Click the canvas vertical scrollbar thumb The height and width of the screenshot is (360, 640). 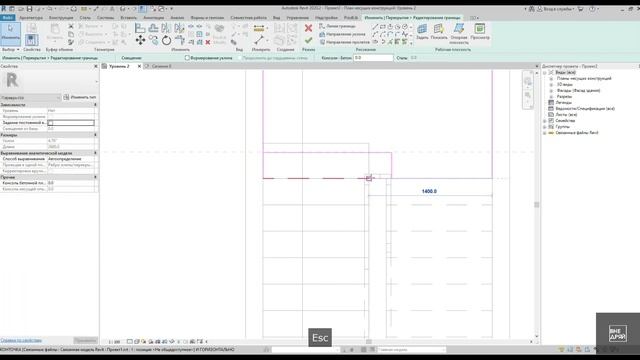[x=537, y=204]
